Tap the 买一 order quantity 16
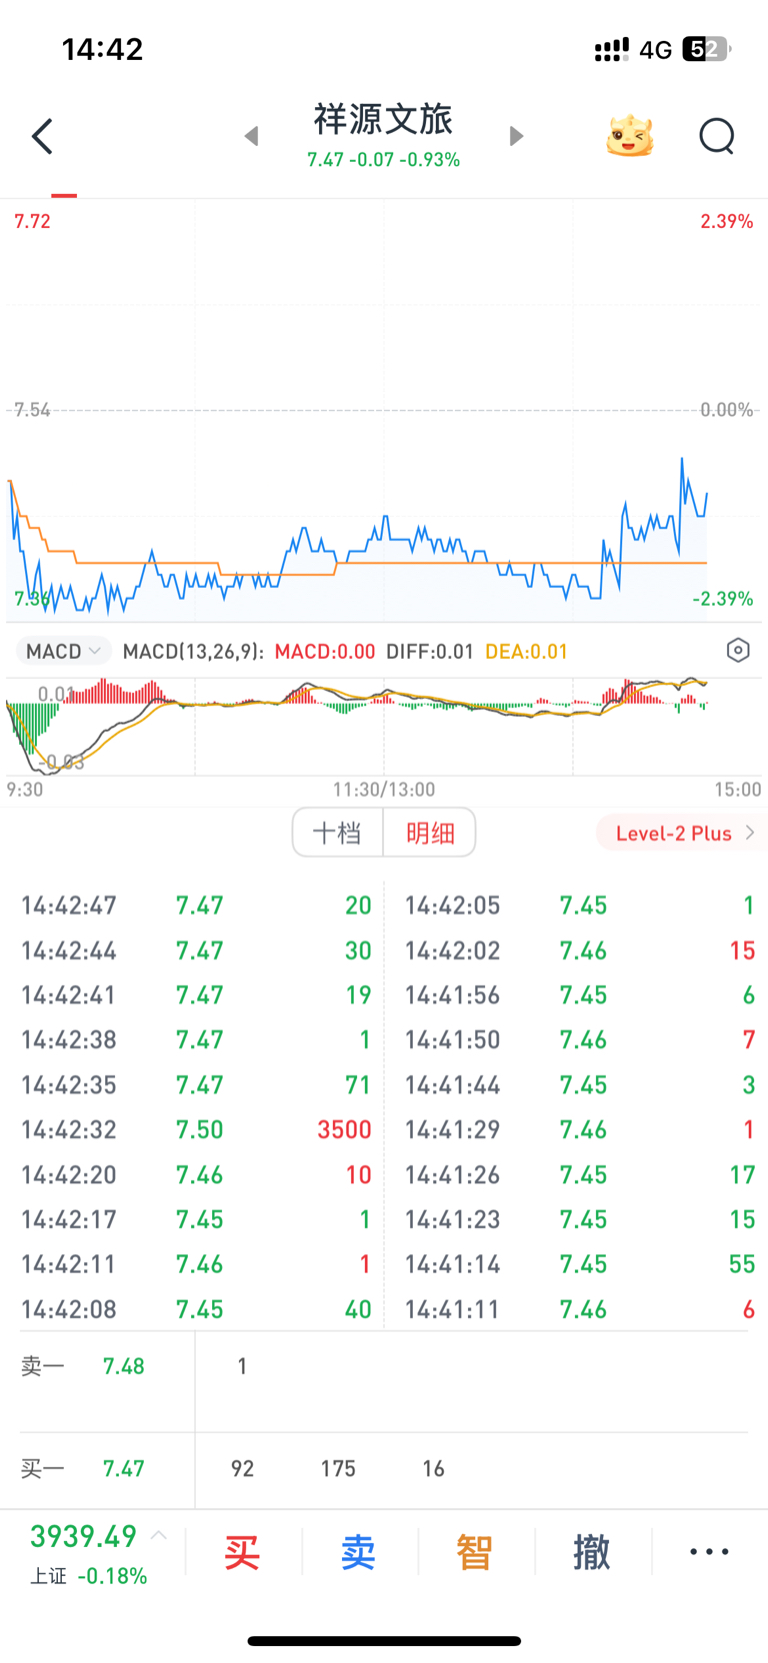768x1663 pixels. click(x=433, y=1469)
